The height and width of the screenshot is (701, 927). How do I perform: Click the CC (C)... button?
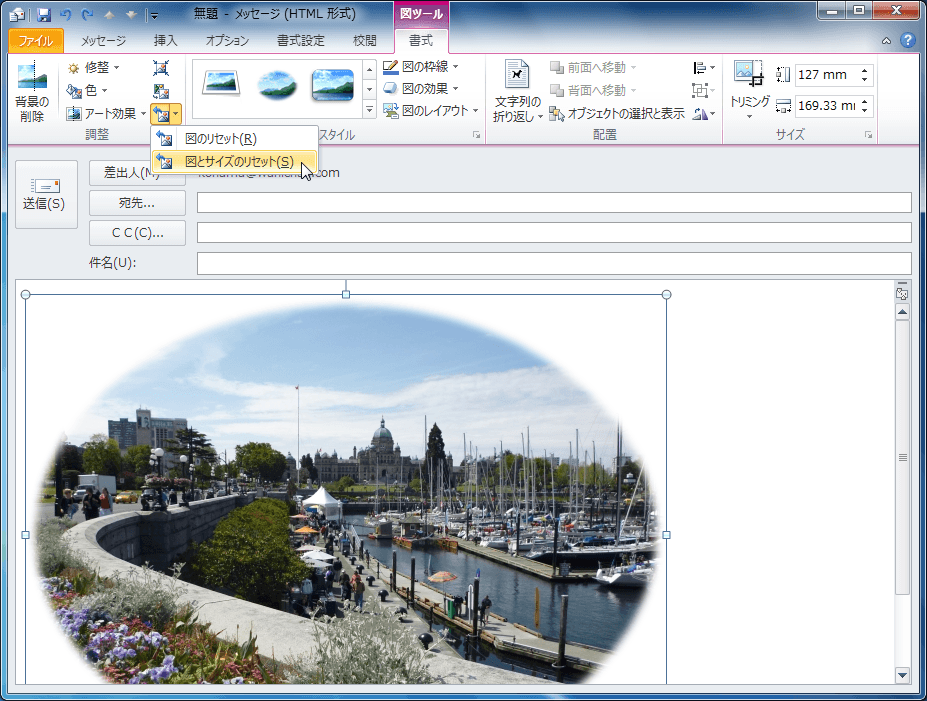click(137, 233)
